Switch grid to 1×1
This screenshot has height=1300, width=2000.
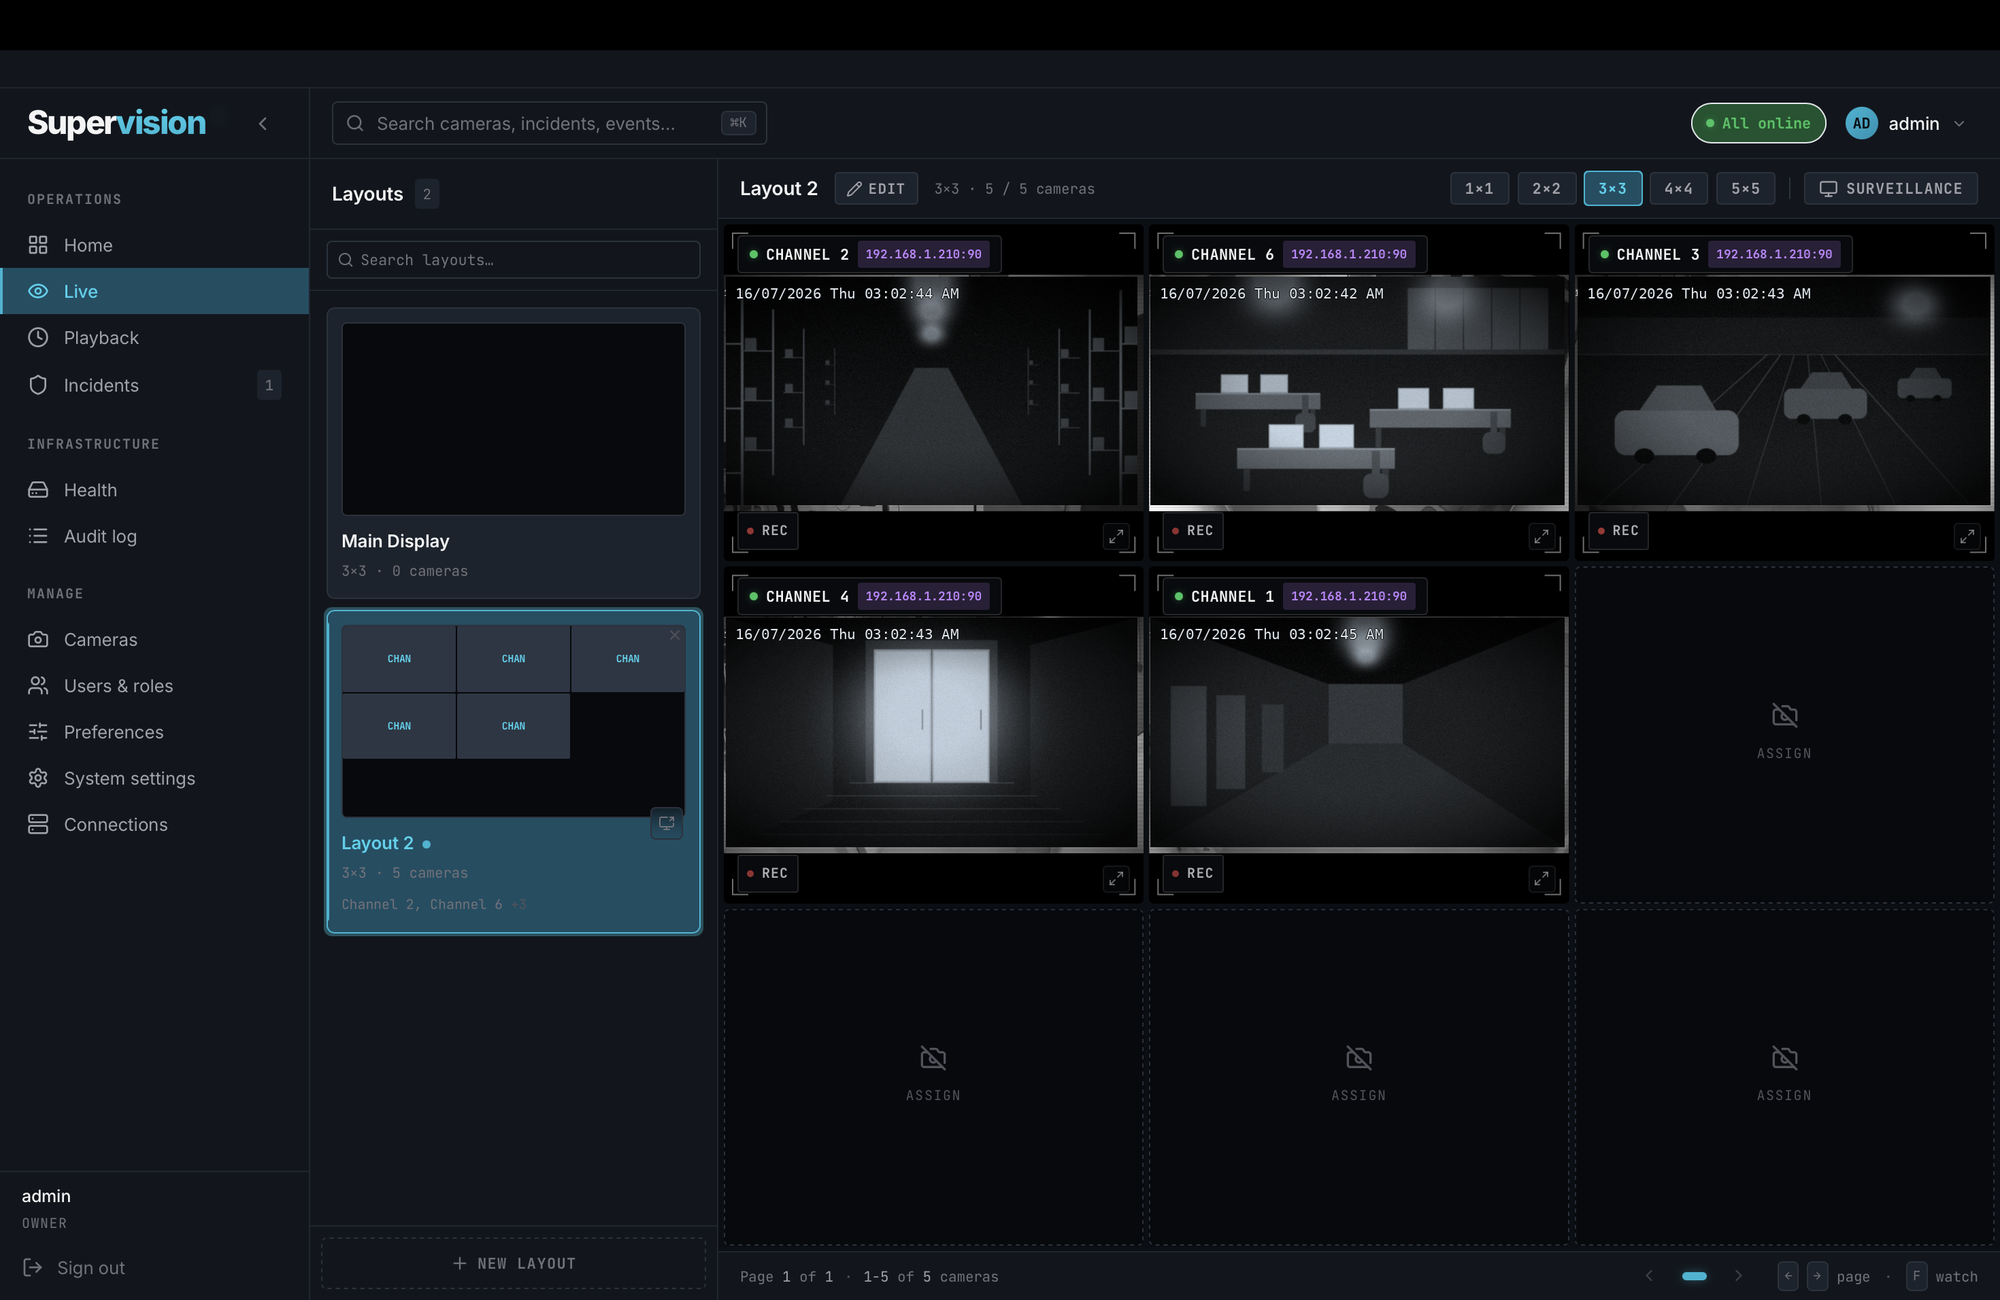click(x=1479, y=188)
